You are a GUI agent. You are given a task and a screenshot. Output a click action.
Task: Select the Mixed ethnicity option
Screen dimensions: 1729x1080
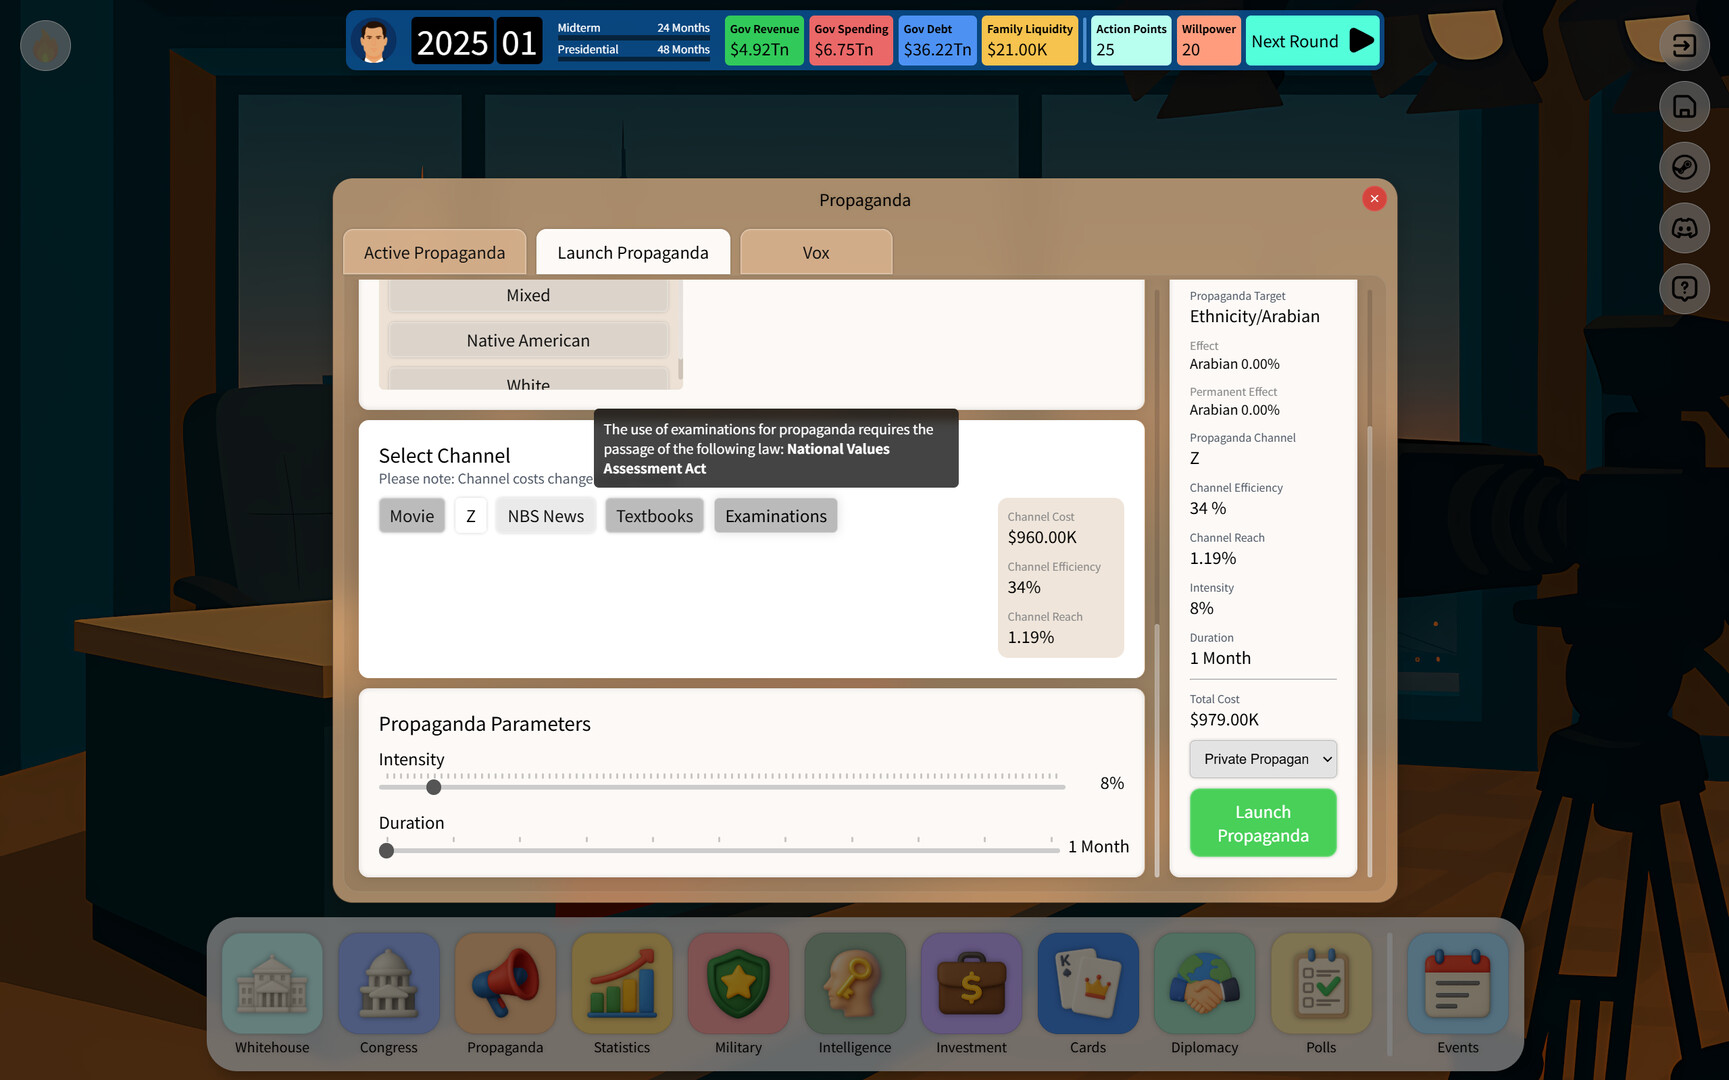(x=528, y=295)
